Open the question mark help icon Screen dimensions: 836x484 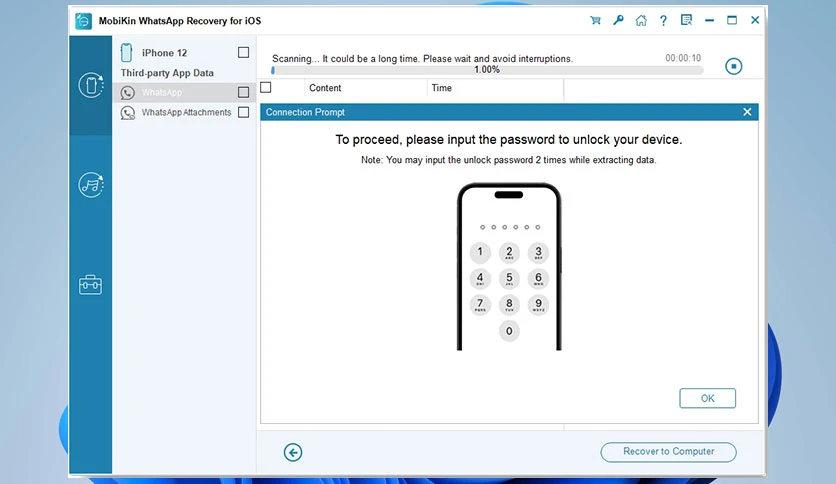[663, 20]
